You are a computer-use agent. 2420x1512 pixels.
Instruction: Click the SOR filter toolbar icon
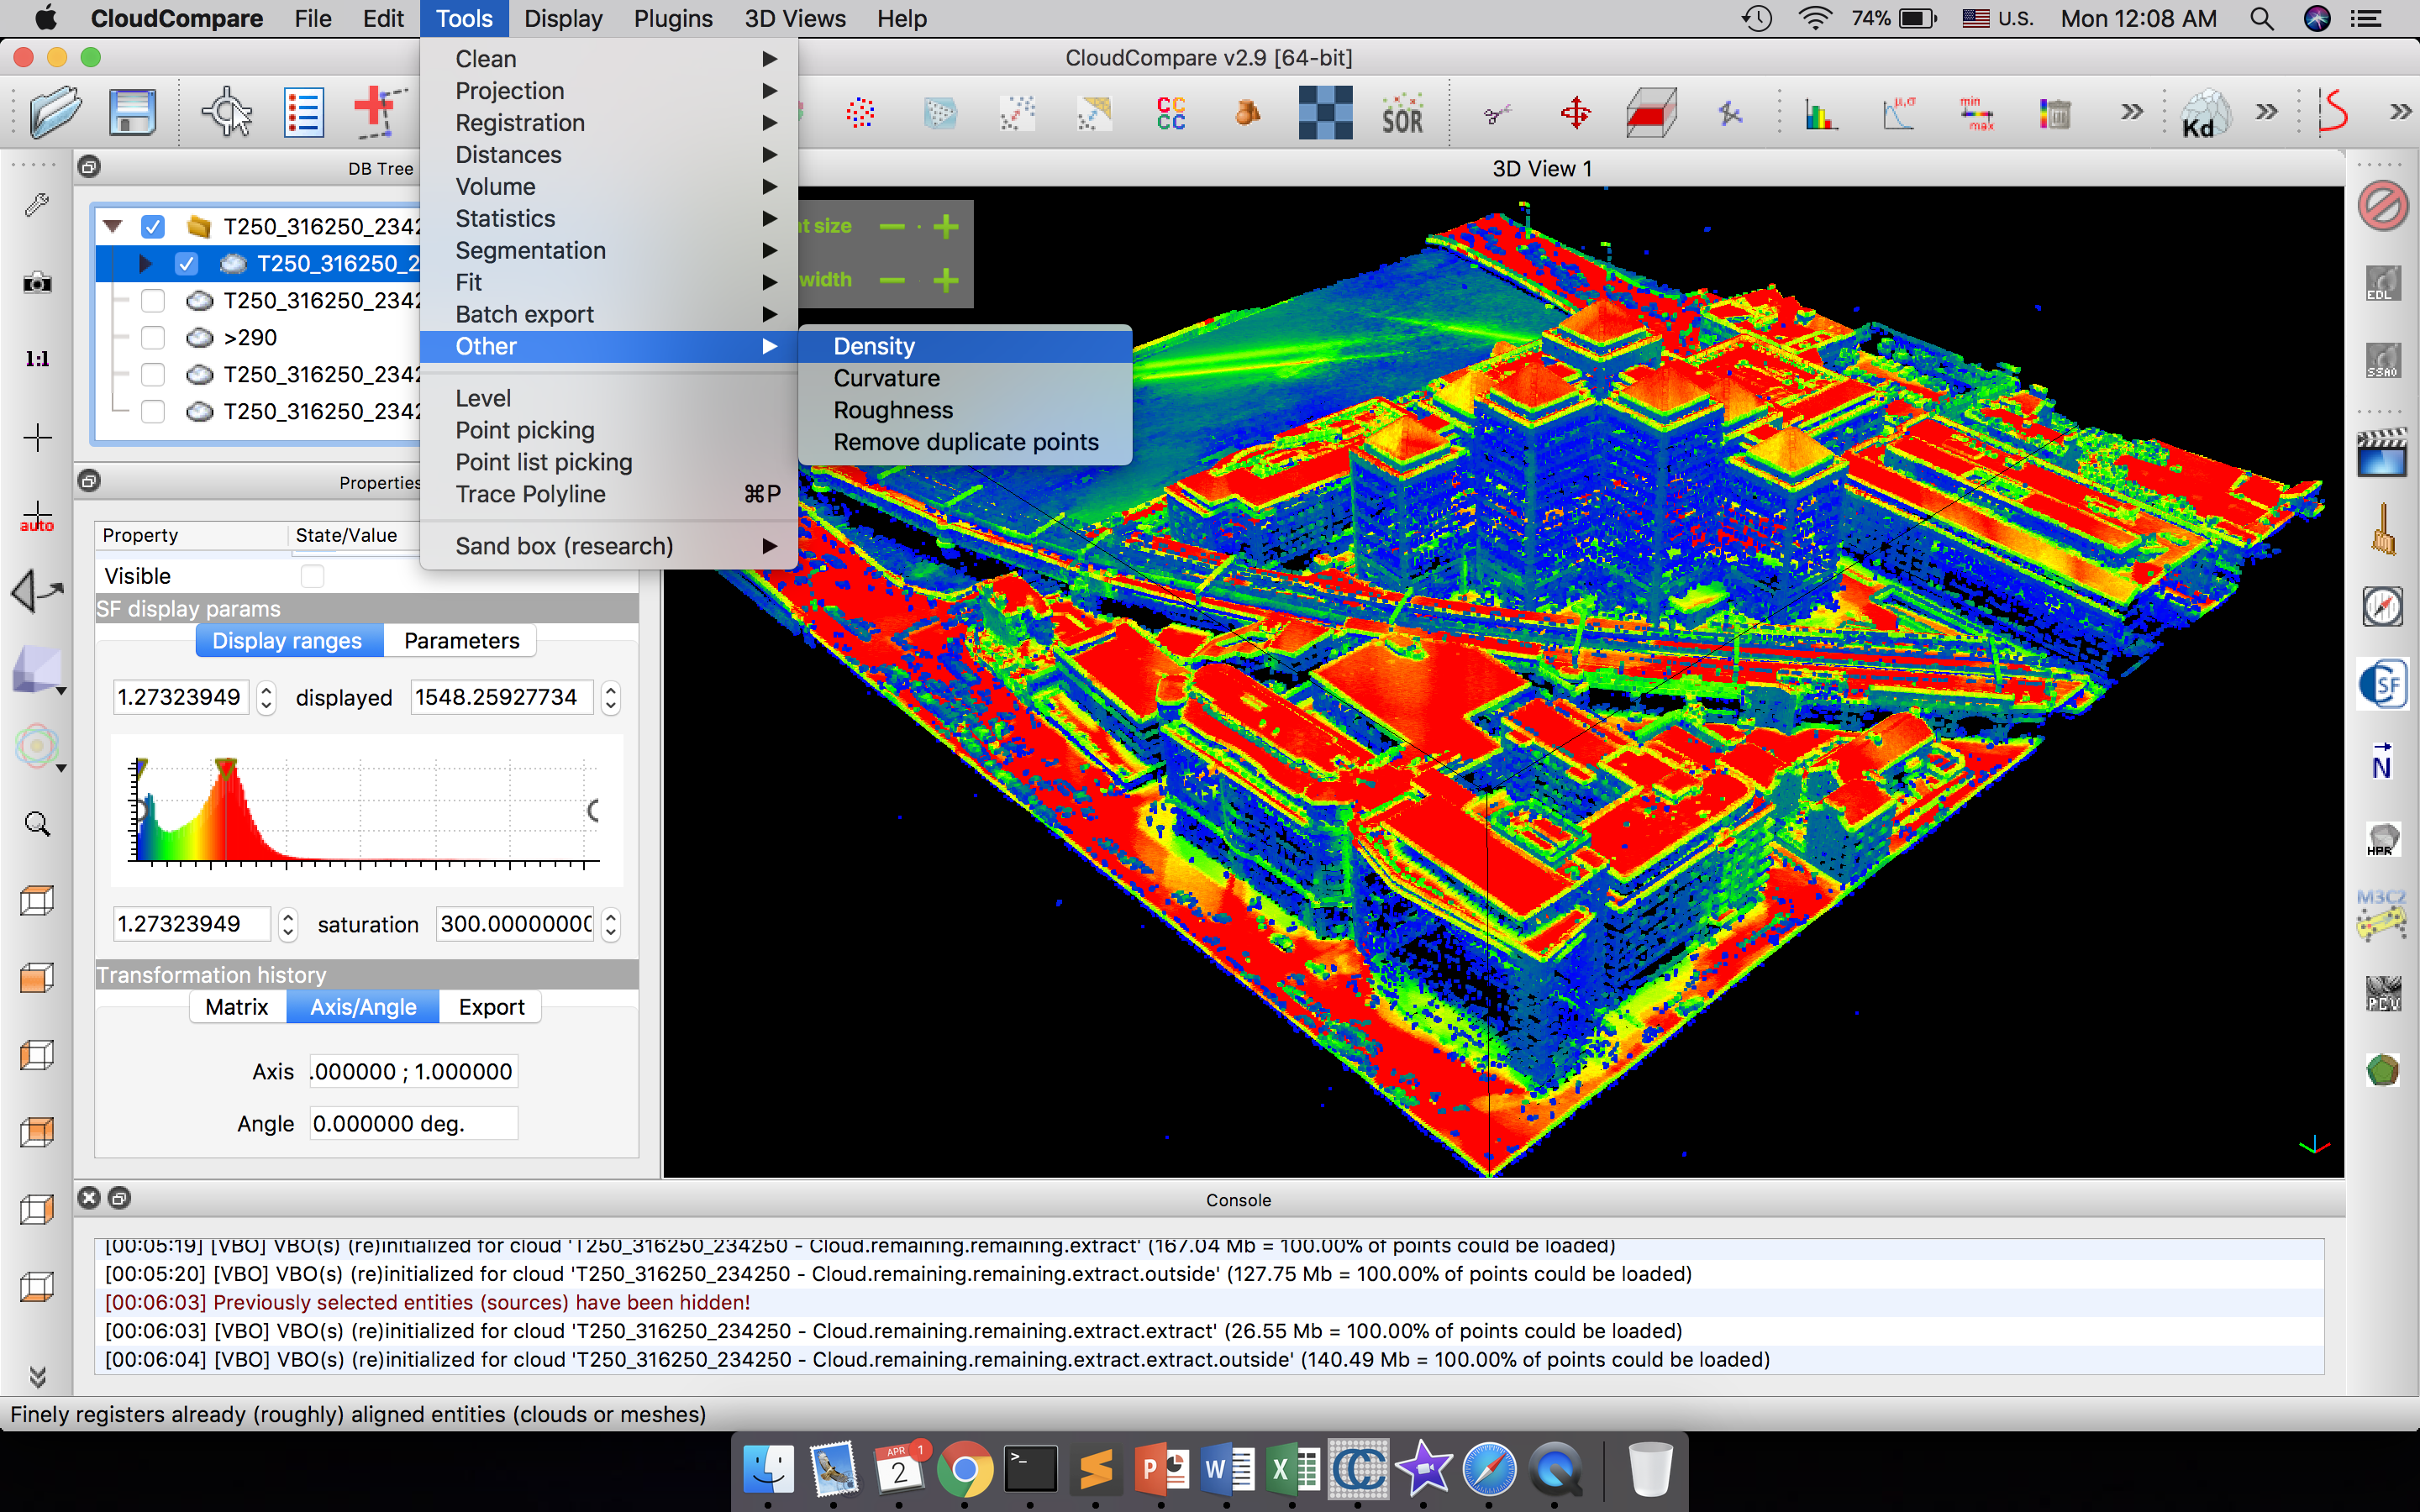[x=1402, y=115]
